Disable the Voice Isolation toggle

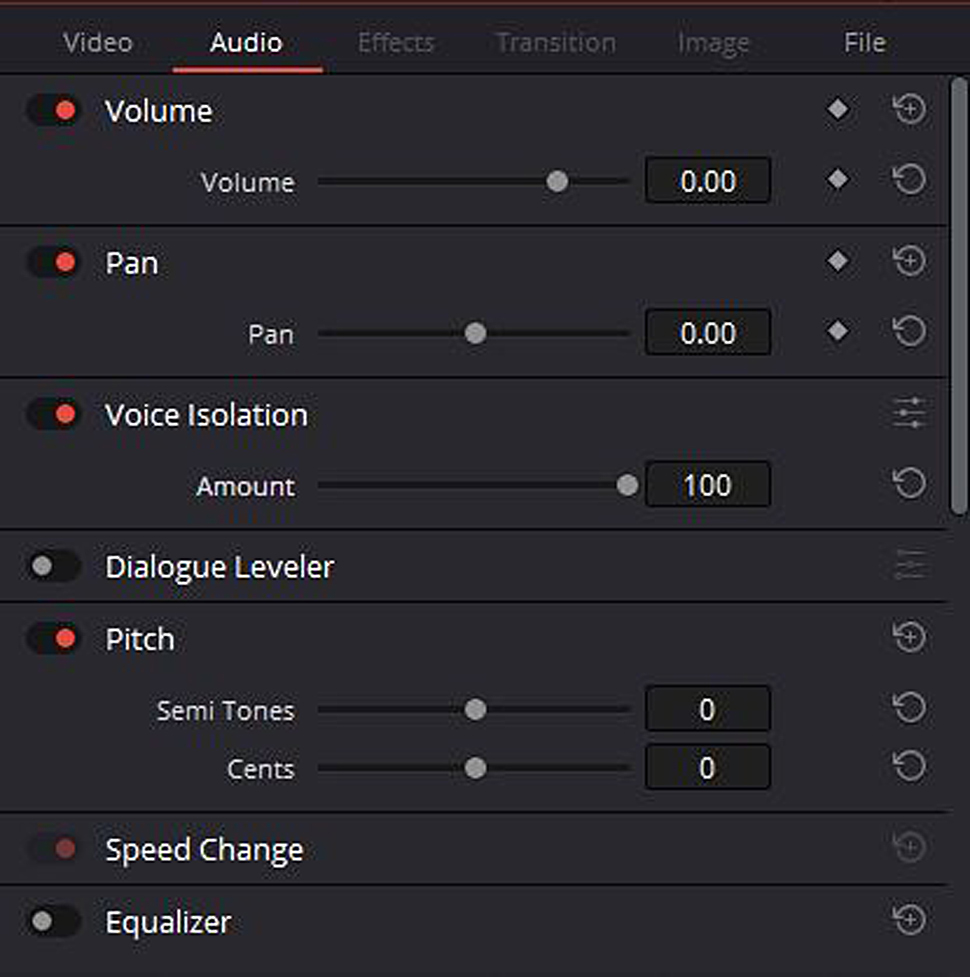coord(54,414)
